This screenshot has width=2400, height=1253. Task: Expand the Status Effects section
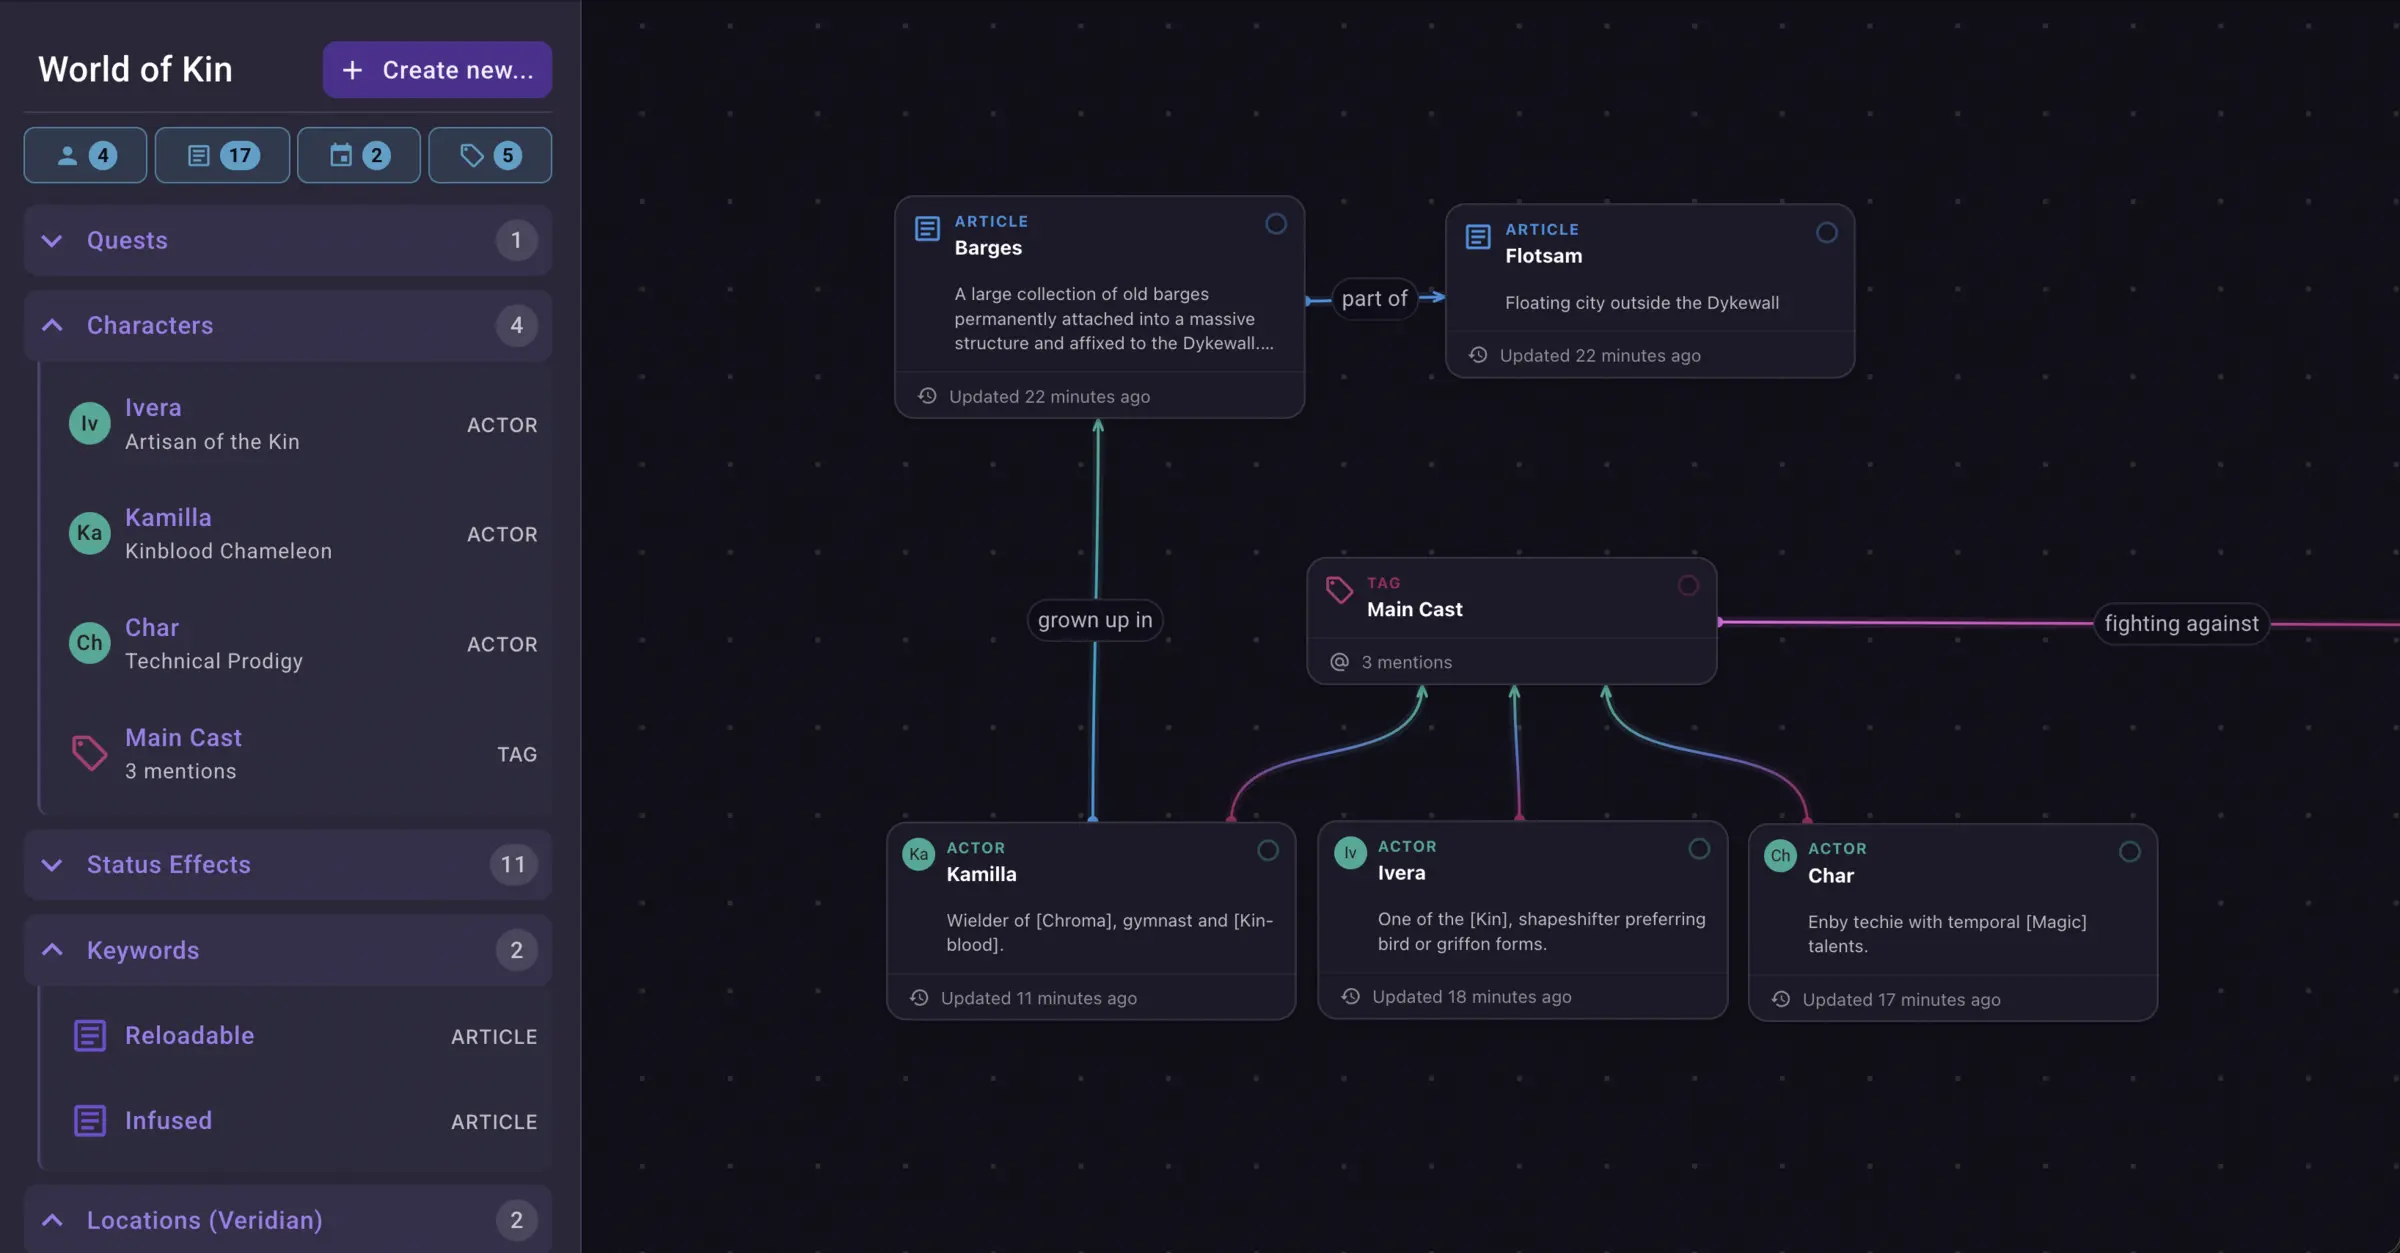point(288,864)
